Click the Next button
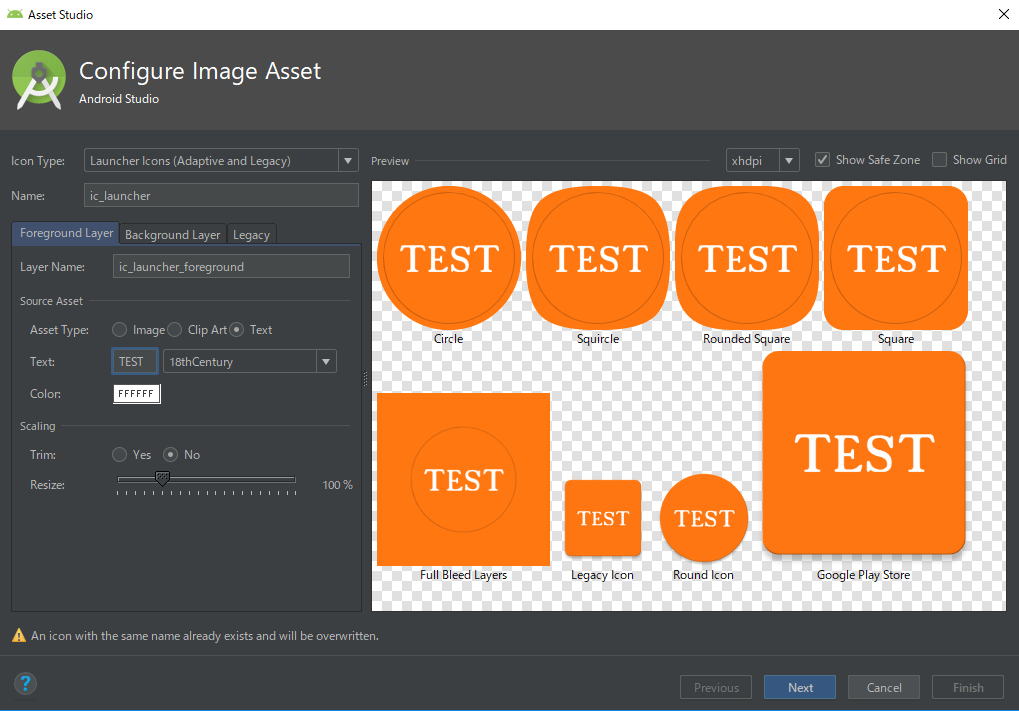This screenshot has height=711, width=1019. 800,687
